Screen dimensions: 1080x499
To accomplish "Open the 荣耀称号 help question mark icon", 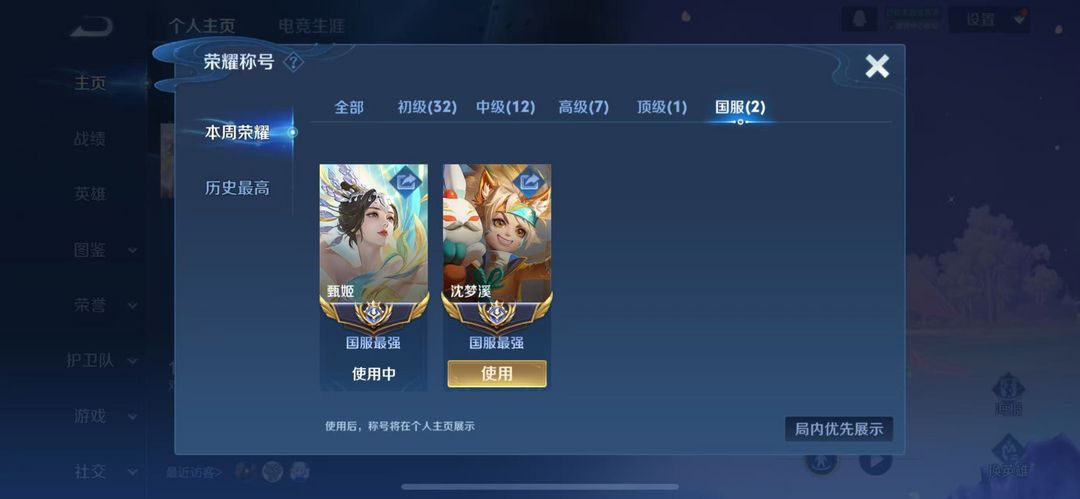I will (x=293, y=63).
